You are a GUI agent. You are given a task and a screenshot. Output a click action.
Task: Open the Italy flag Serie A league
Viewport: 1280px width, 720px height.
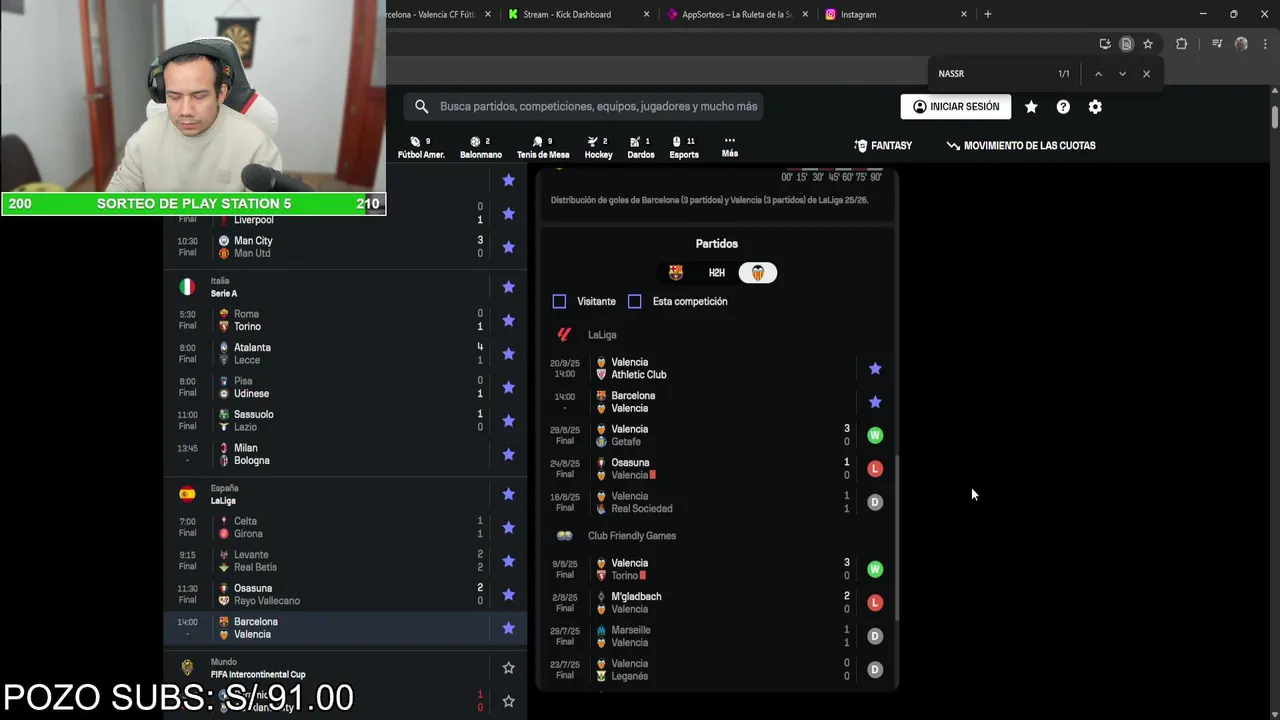(x=187, y=287)
